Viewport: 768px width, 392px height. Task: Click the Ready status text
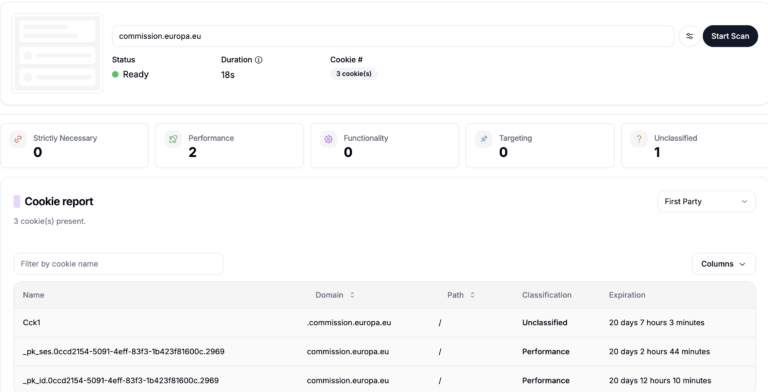(136, 74)
